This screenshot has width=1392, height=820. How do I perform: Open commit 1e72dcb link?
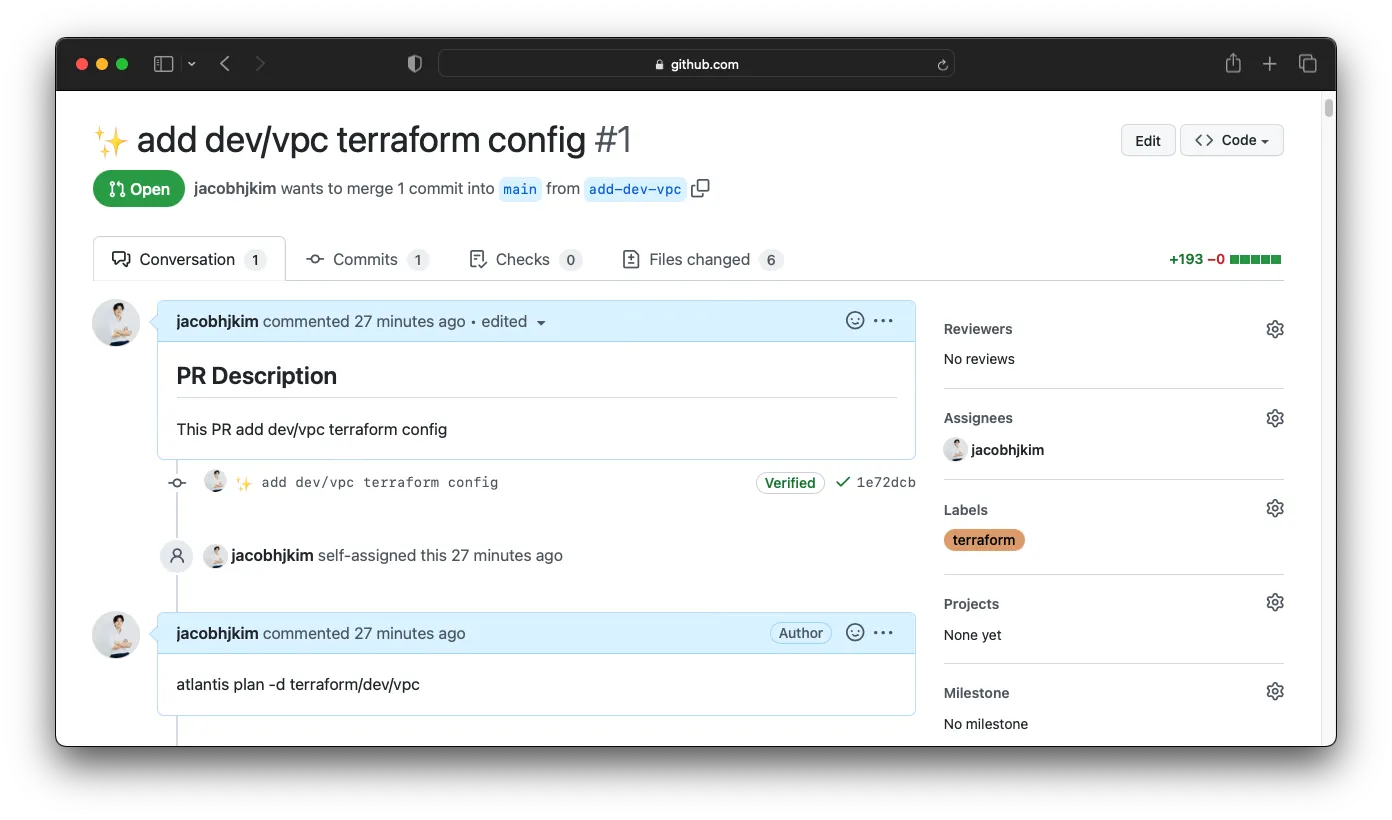coord(885,482)
